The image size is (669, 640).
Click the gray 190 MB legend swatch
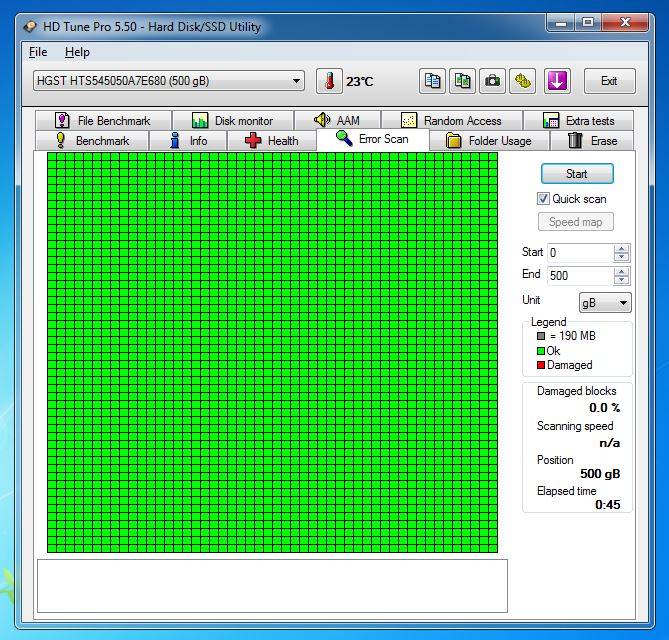(541, 336)
